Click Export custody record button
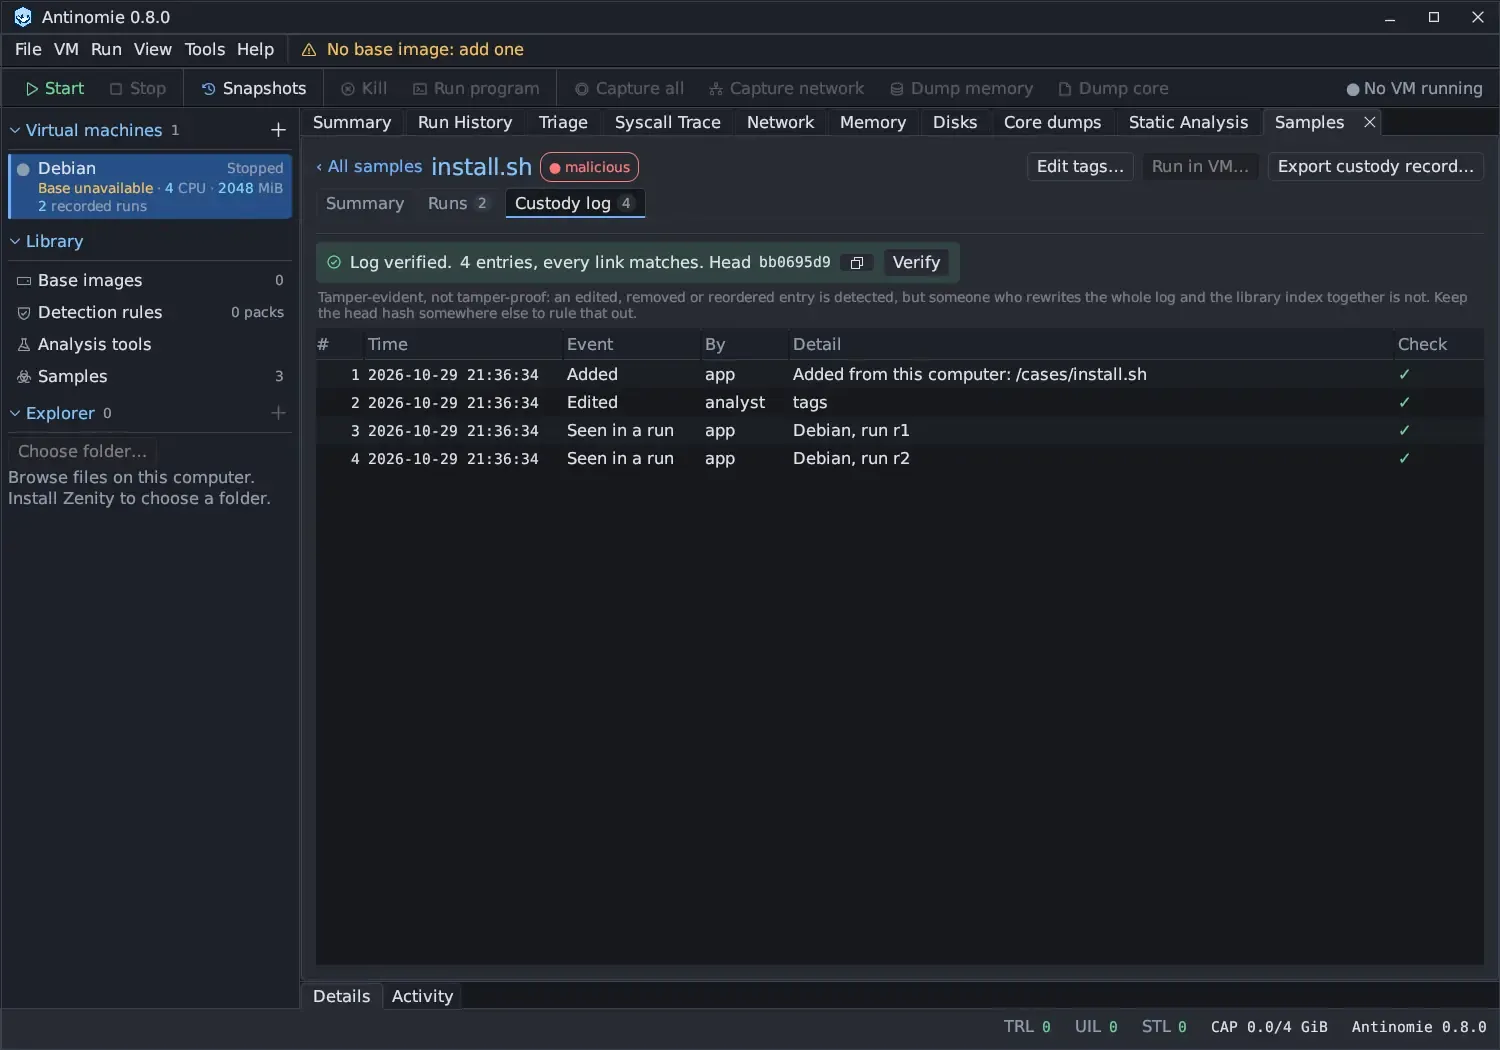The image size is (1500, 1050). (x=1375, y=166)
